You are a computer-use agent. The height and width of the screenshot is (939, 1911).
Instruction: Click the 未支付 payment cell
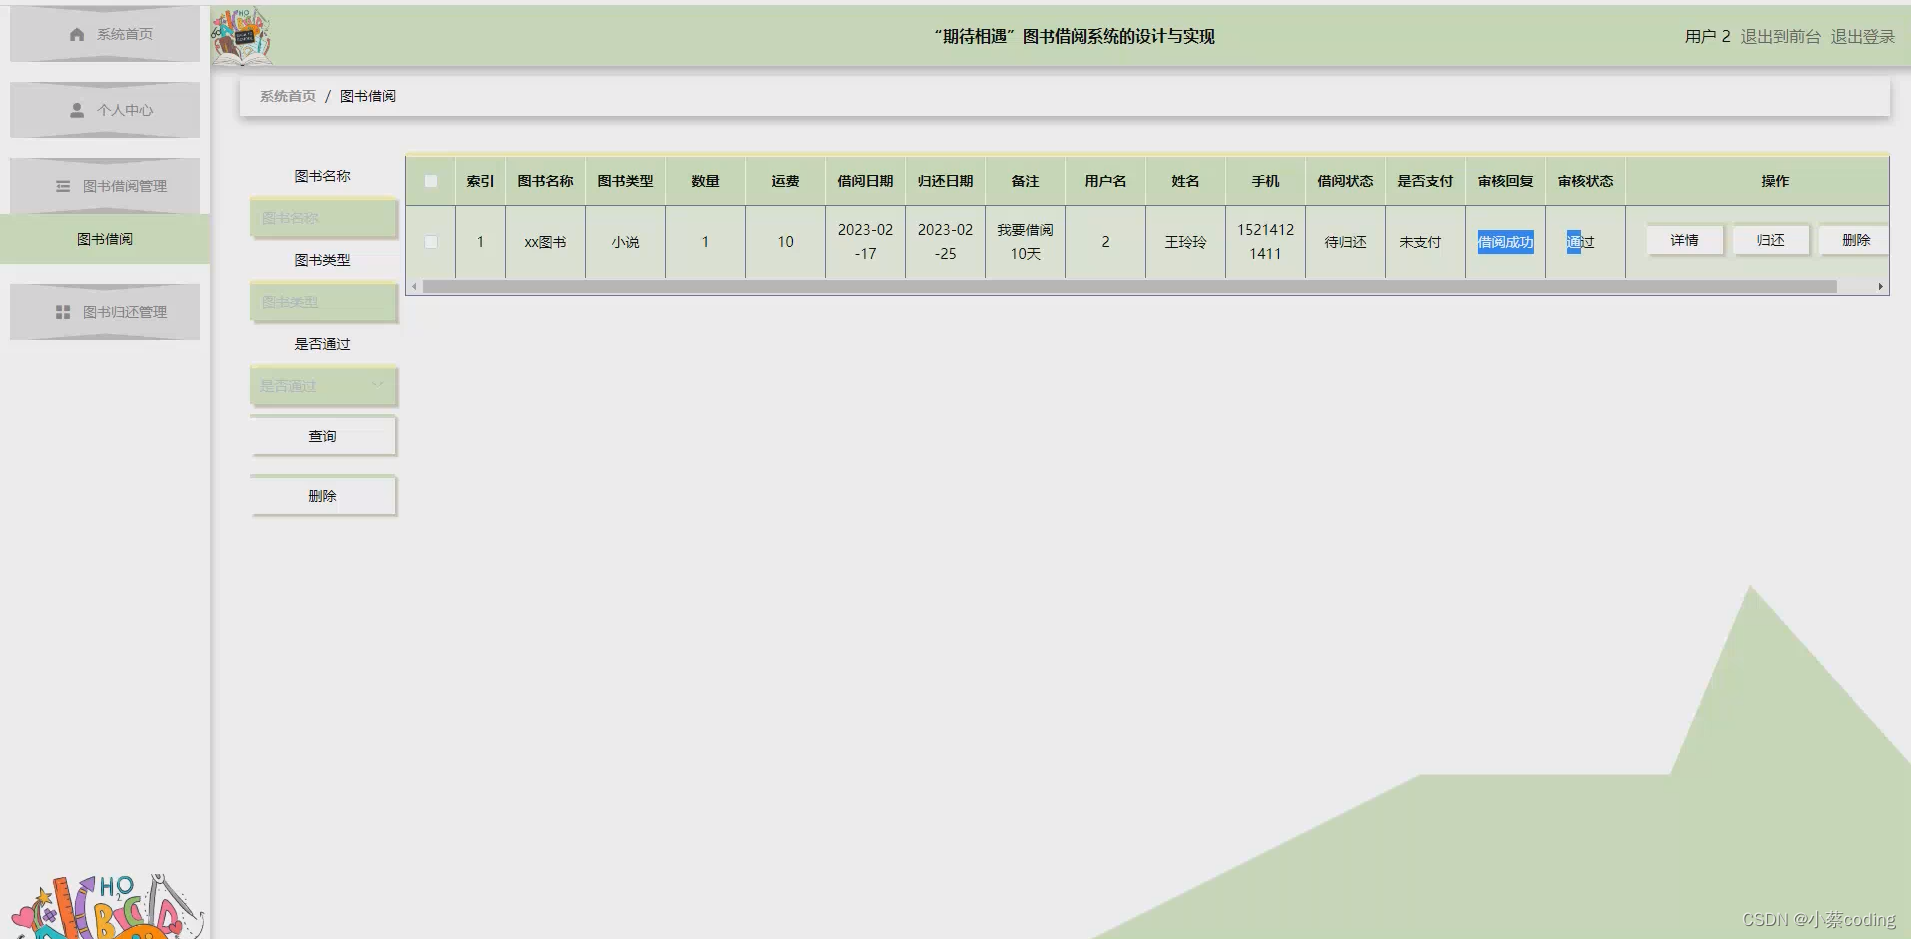(1425, 242)
